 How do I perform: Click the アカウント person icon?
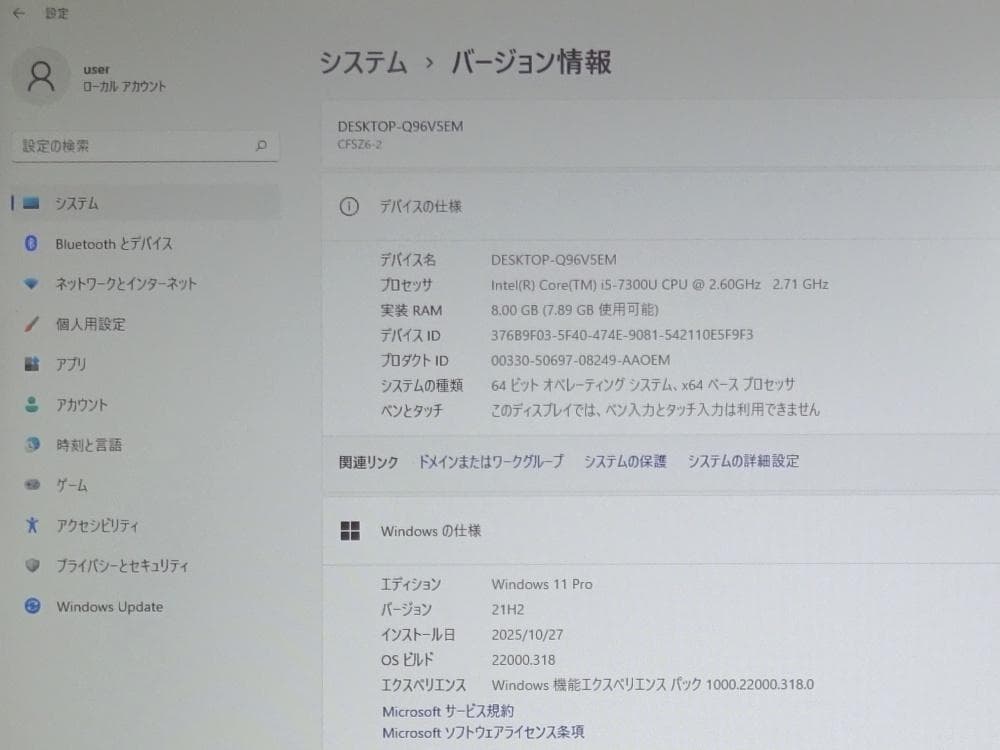click(x=31, y=404)
